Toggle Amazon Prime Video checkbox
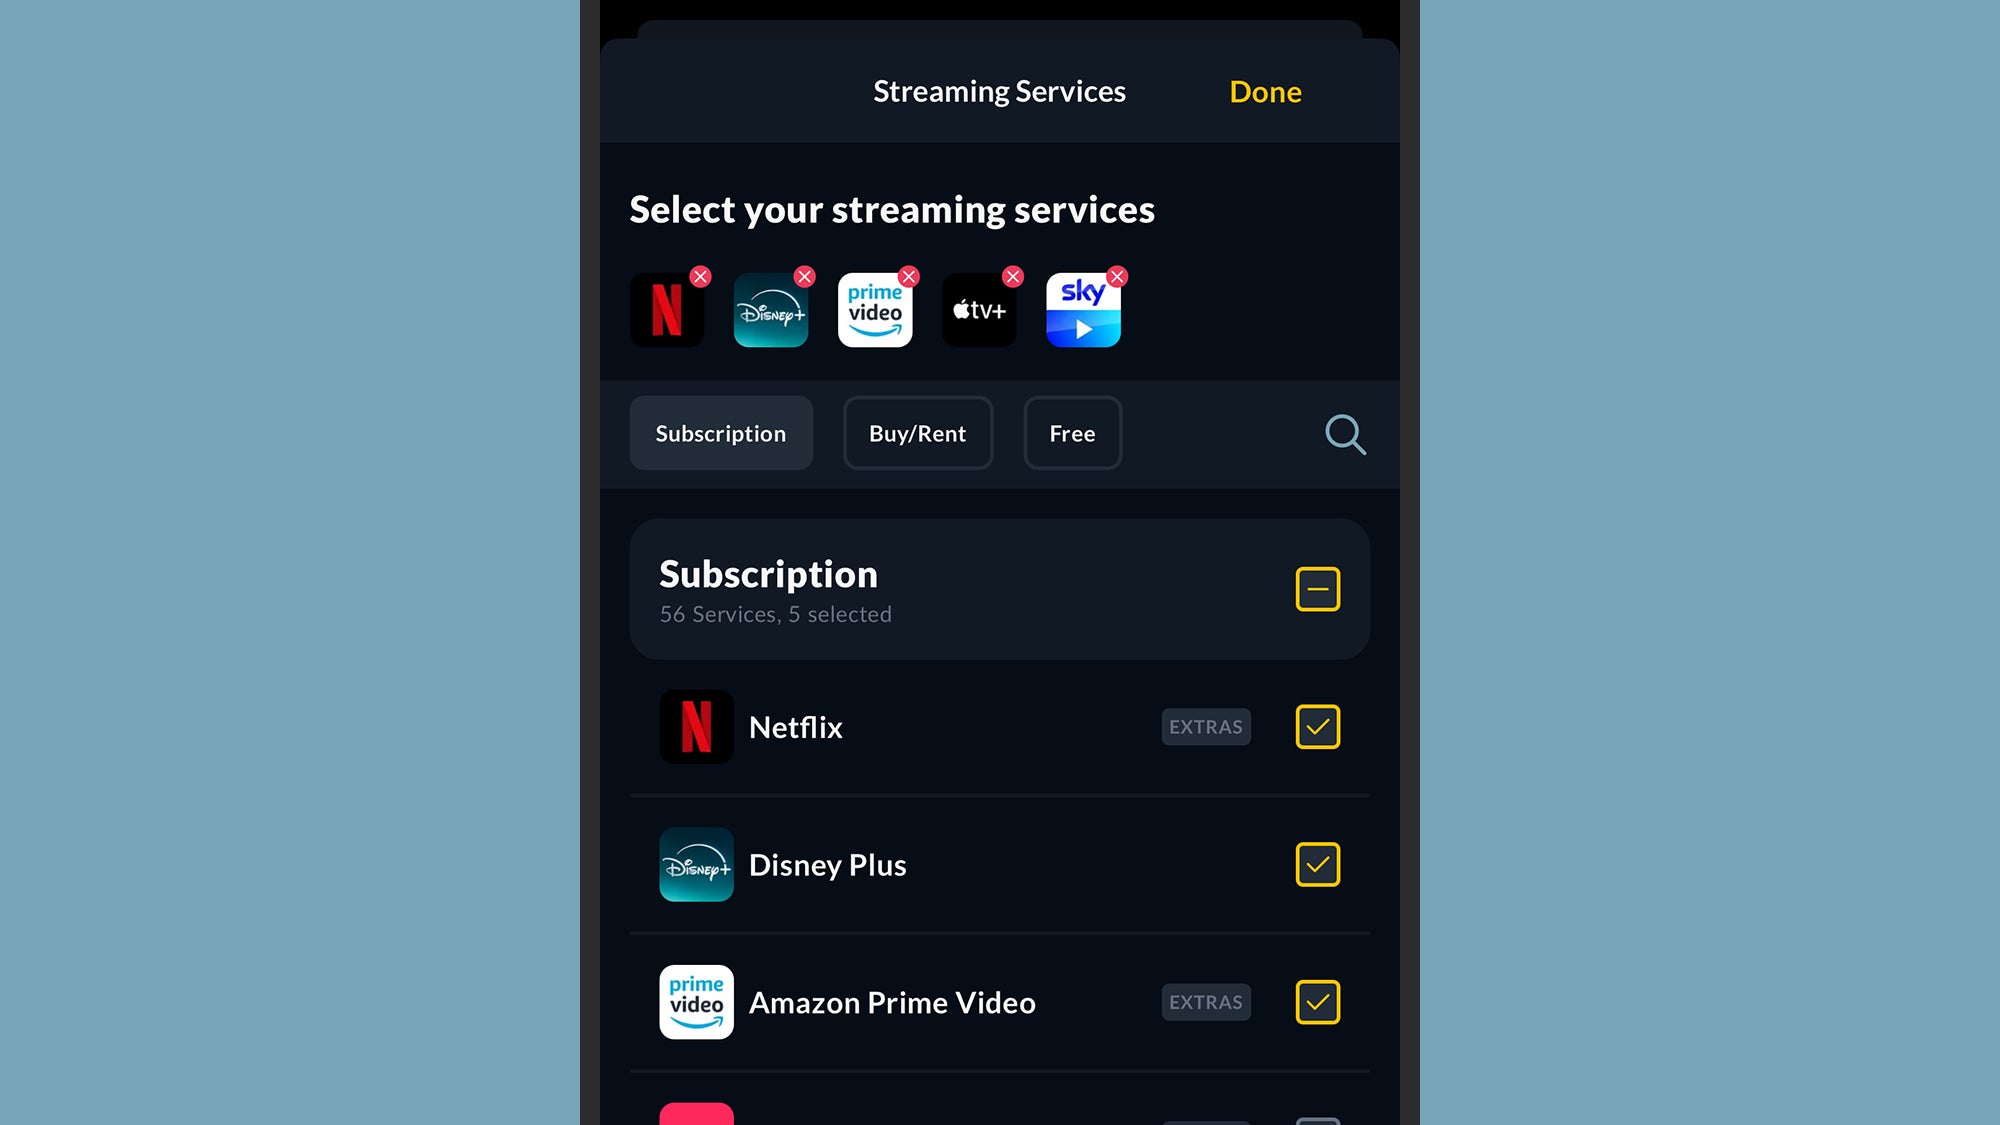The height and width of the screenshot is (1125, 2000). tap(1316, 1003)
